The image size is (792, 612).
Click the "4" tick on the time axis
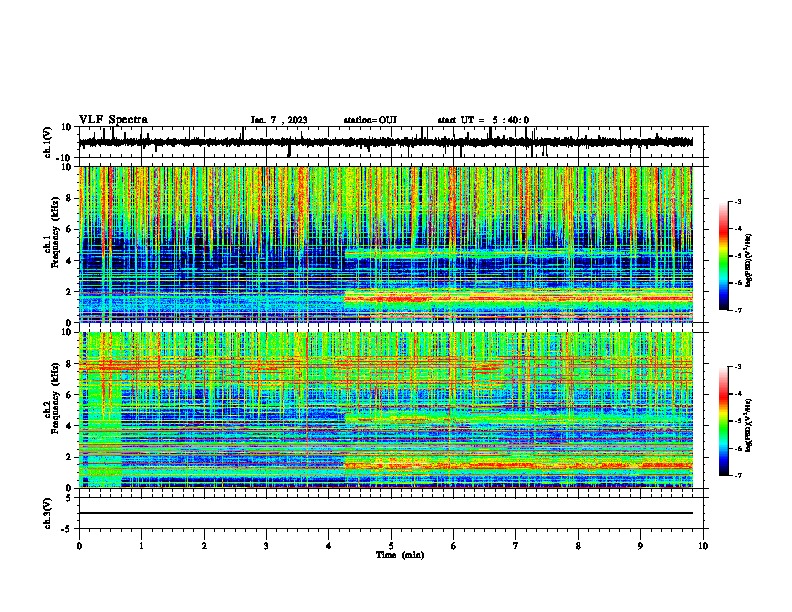pyautogui.click(x=329, y=546)
